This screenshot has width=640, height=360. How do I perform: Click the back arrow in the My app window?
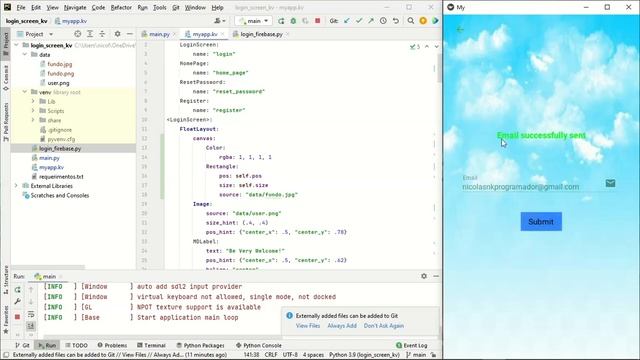(460, 29)
